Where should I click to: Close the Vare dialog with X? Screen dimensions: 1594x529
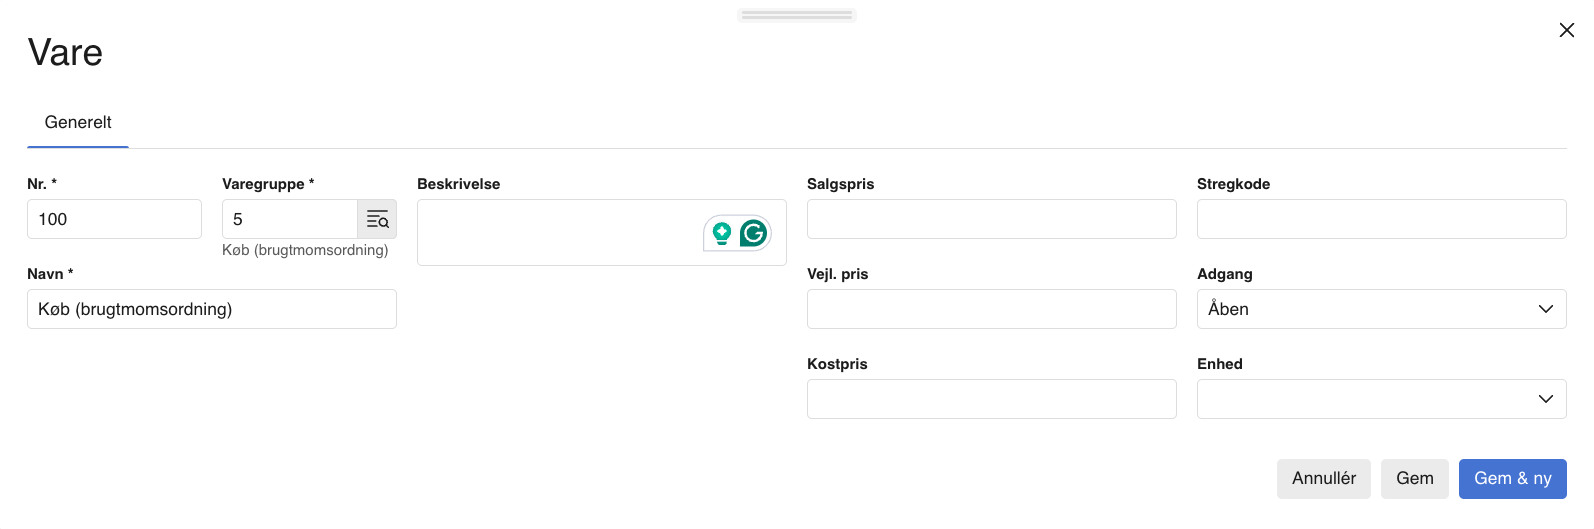(x=1566, y=30)
